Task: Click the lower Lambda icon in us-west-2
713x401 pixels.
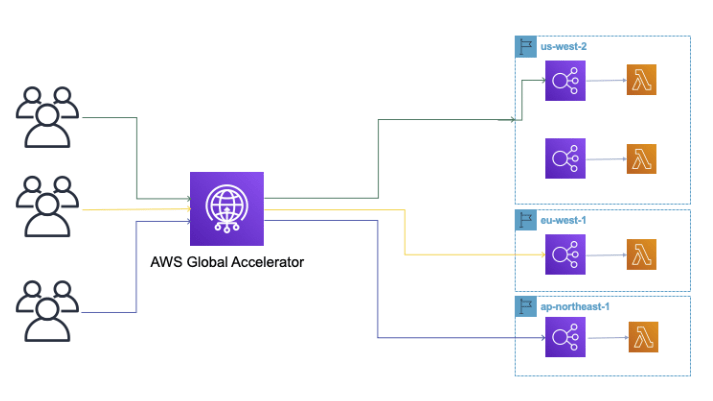Action: pos(641,159)
